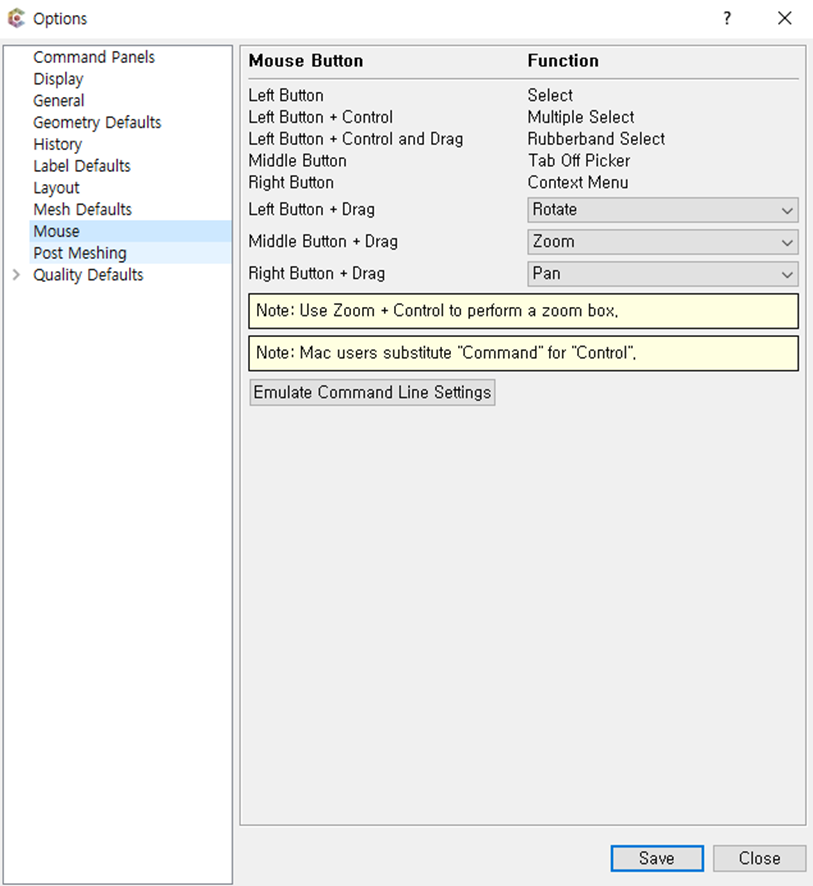Select the Display options category
The width and height of the screenshot is (813, 886).
[58, 79]
